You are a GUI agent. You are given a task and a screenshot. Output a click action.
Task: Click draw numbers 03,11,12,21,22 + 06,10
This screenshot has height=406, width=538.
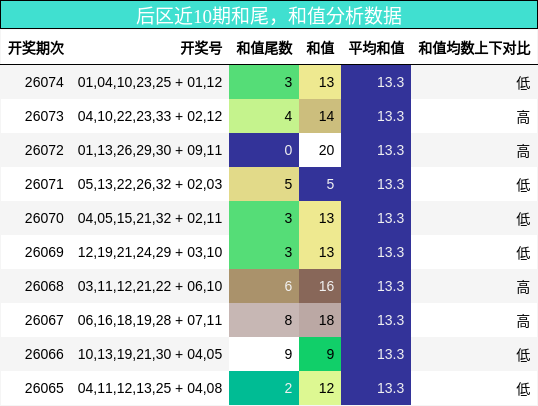(150, 286)
